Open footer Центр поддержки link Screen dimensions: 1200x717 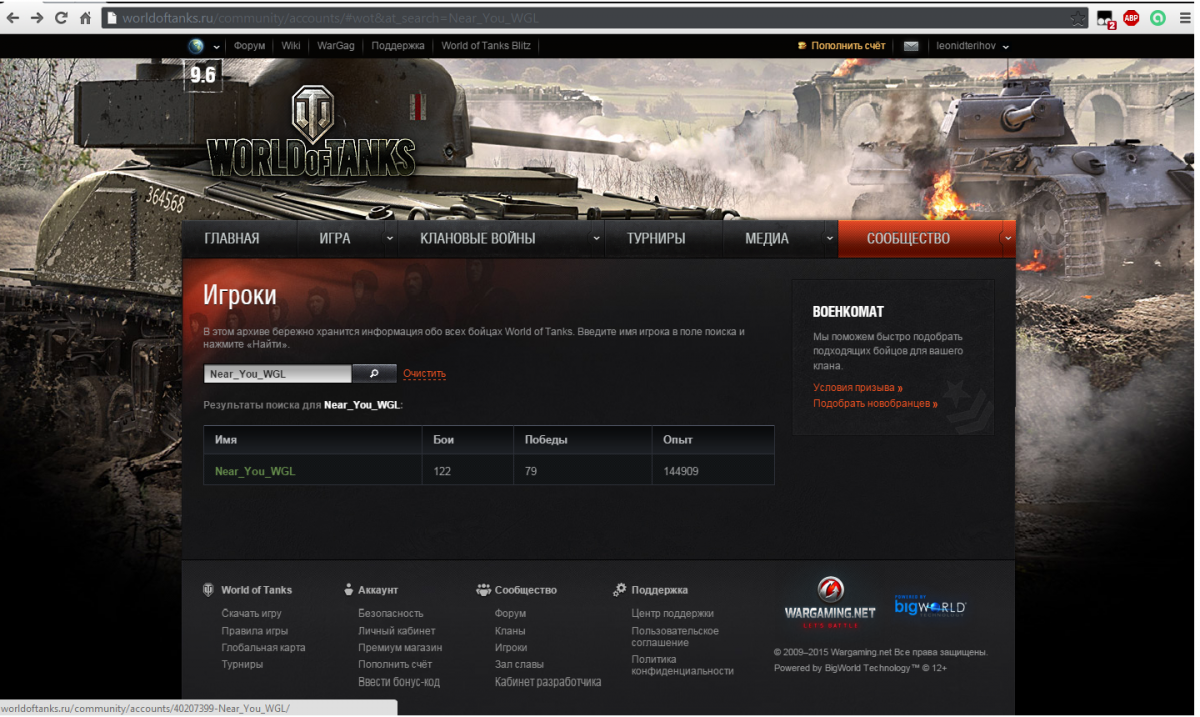tap(673, 613)
